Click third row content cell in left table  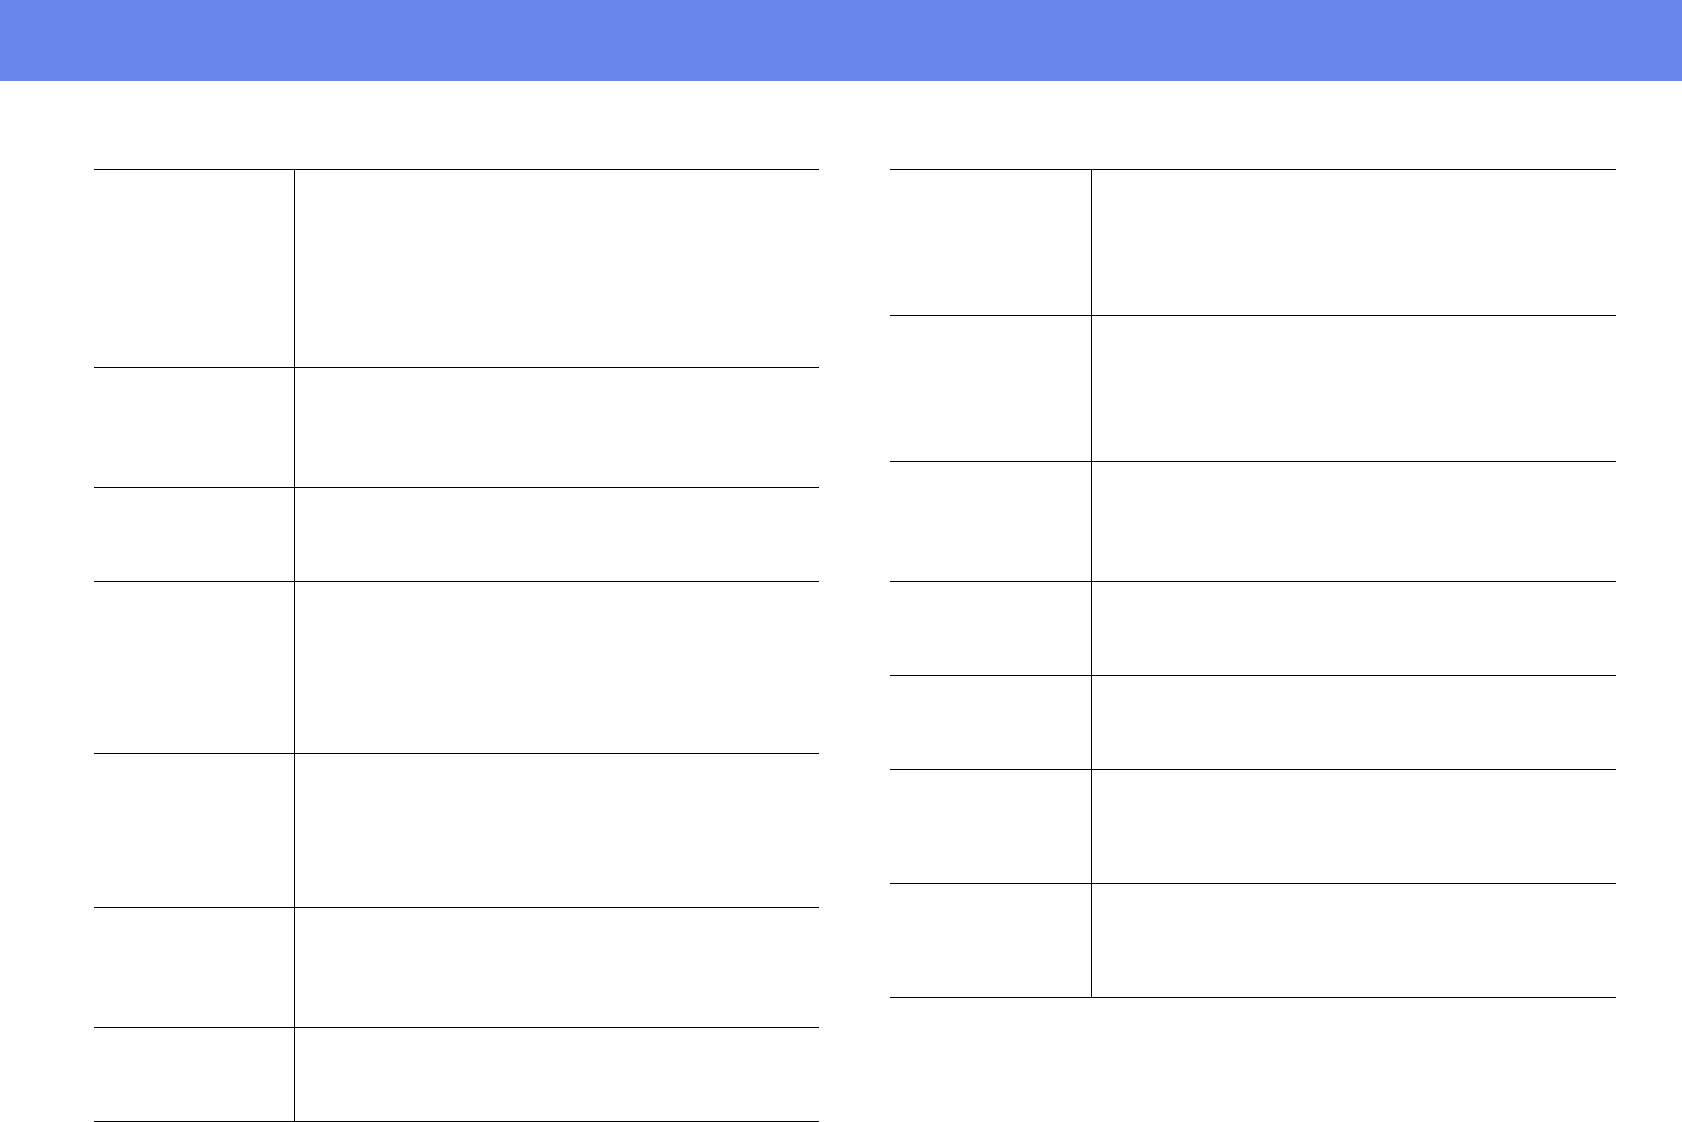556,534
